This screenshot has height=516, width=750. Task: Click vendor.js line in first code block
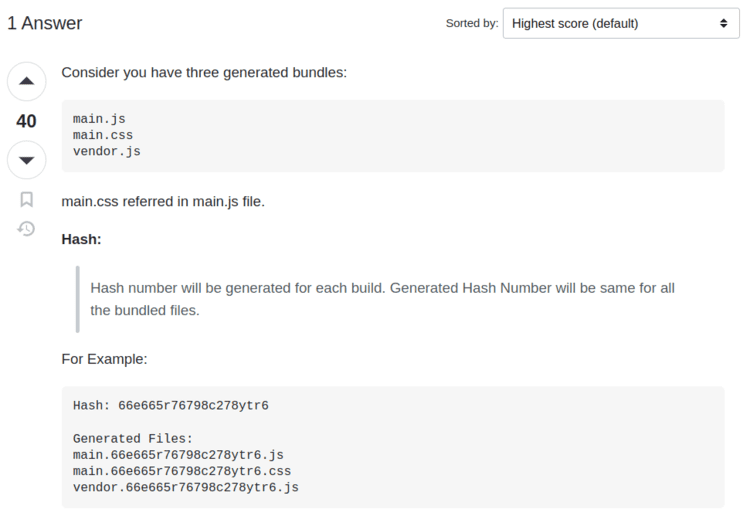click(107, 151)
